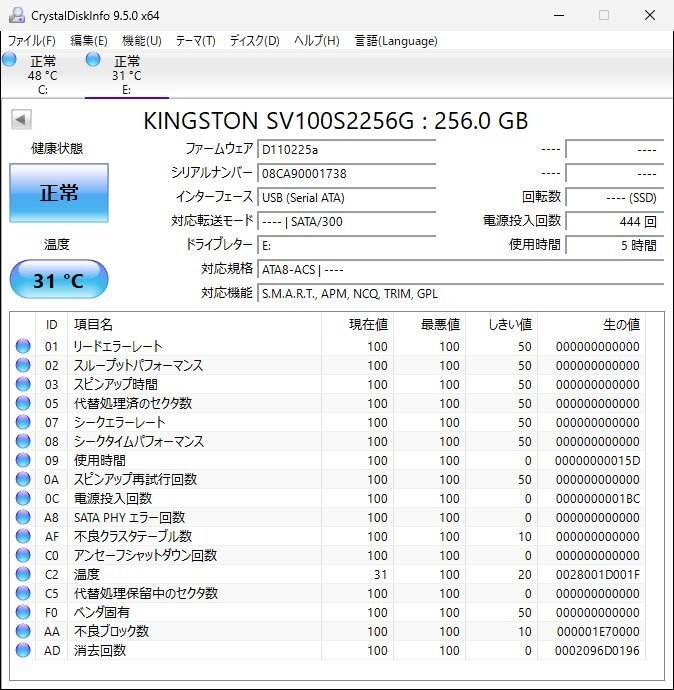Viewport: 674px width, 690px height.
Task: Switch to the C: disk tab at 48 °C
Action: pyautogui.click(x=43, y=75)
